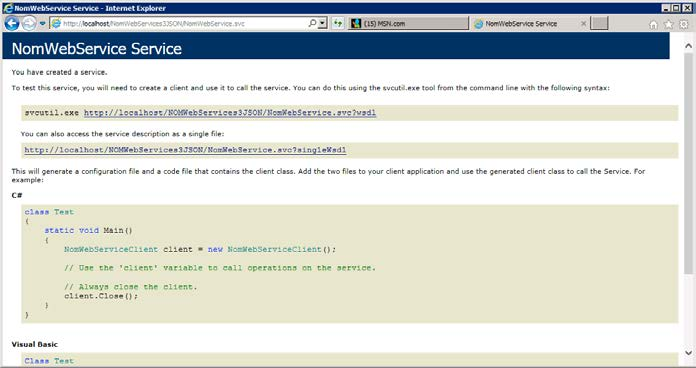Switch to the (15) MSN.com tab
This screenshot has width=696, height=368.
[x=408, y=24]
